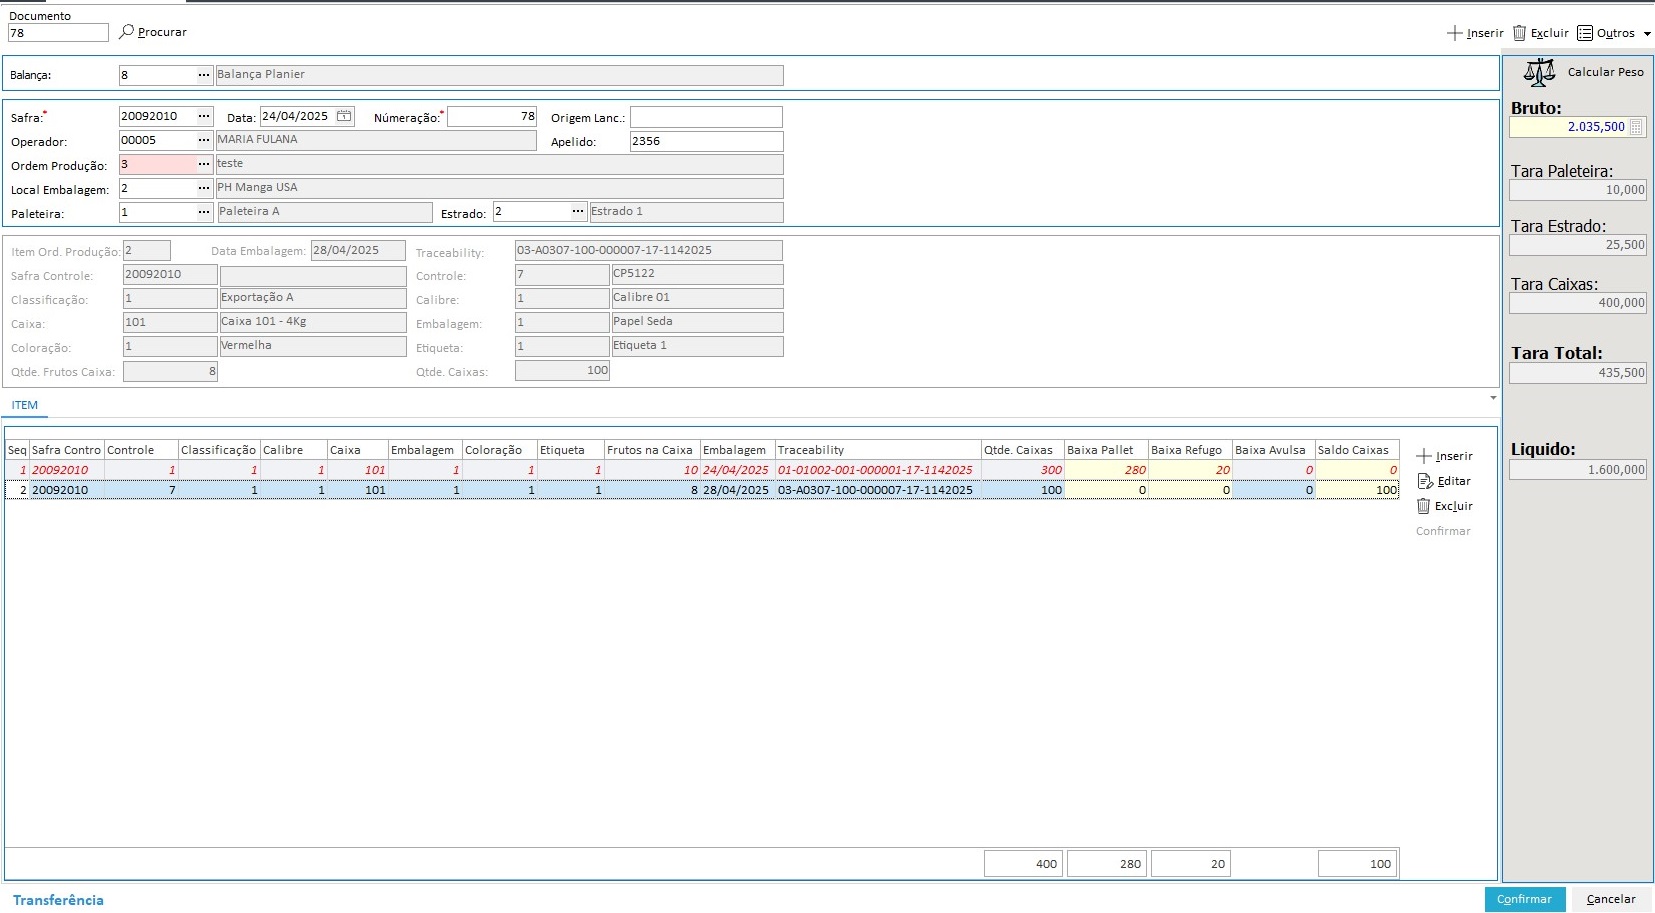Click the Embalagem date 24/04/2025 cell
The image size is (1655, 913).
click(x=736, y=470)
